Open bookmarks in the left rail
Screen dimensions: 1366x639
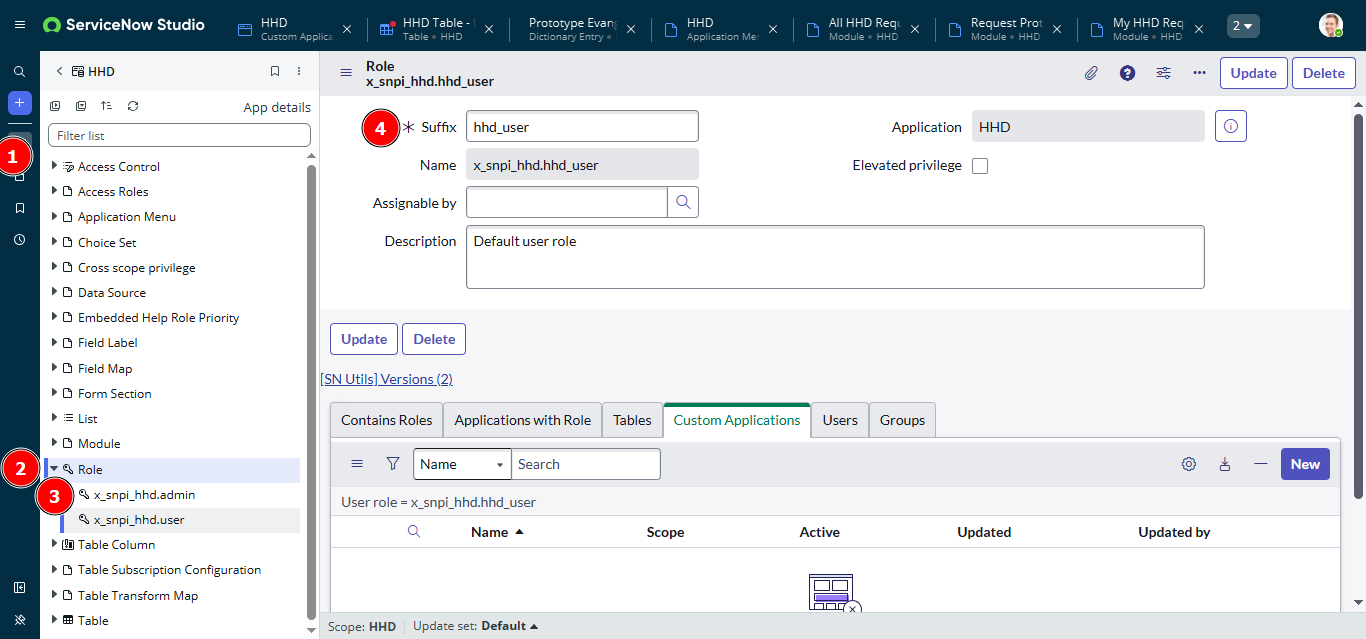click(20, 208)
